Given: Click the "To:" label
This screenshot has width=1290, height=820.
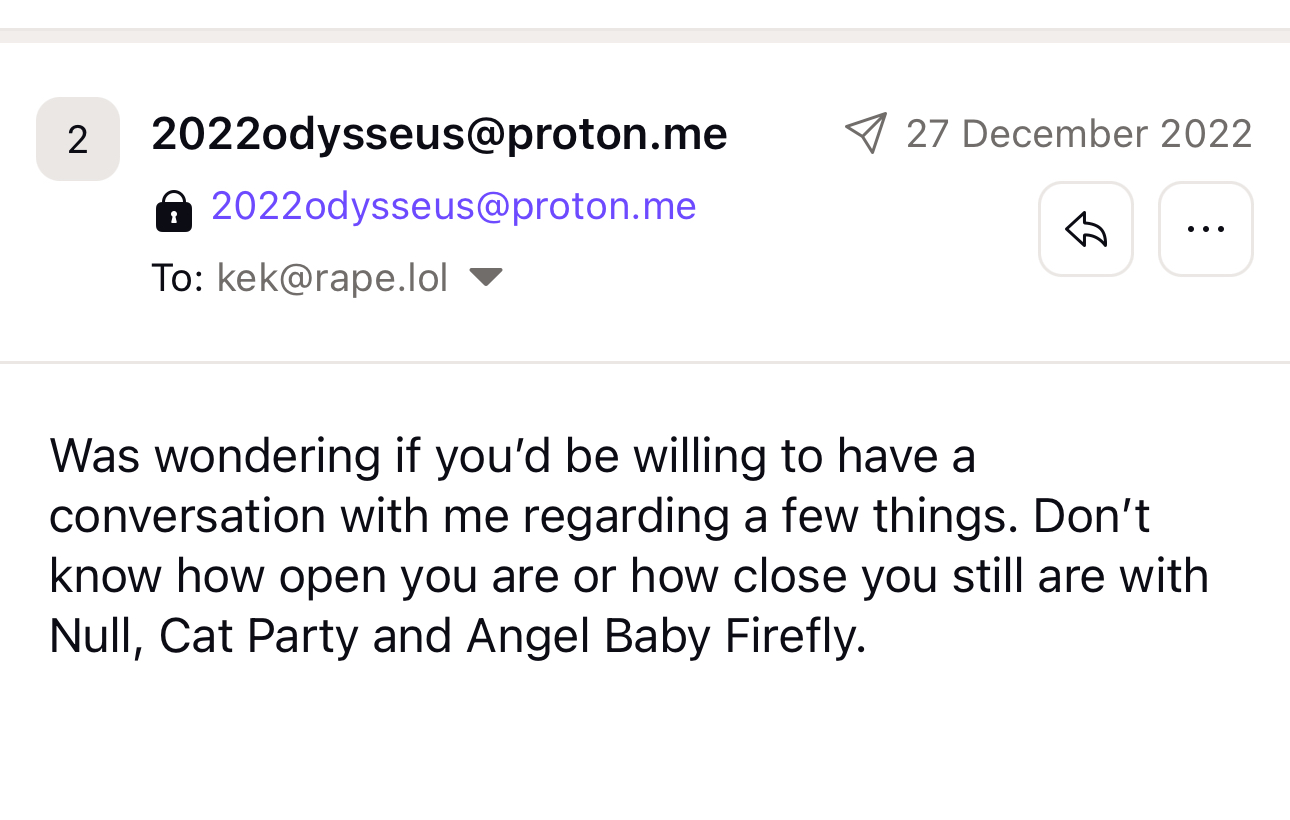Looking at the screenshot, I should tap(177, 278).
